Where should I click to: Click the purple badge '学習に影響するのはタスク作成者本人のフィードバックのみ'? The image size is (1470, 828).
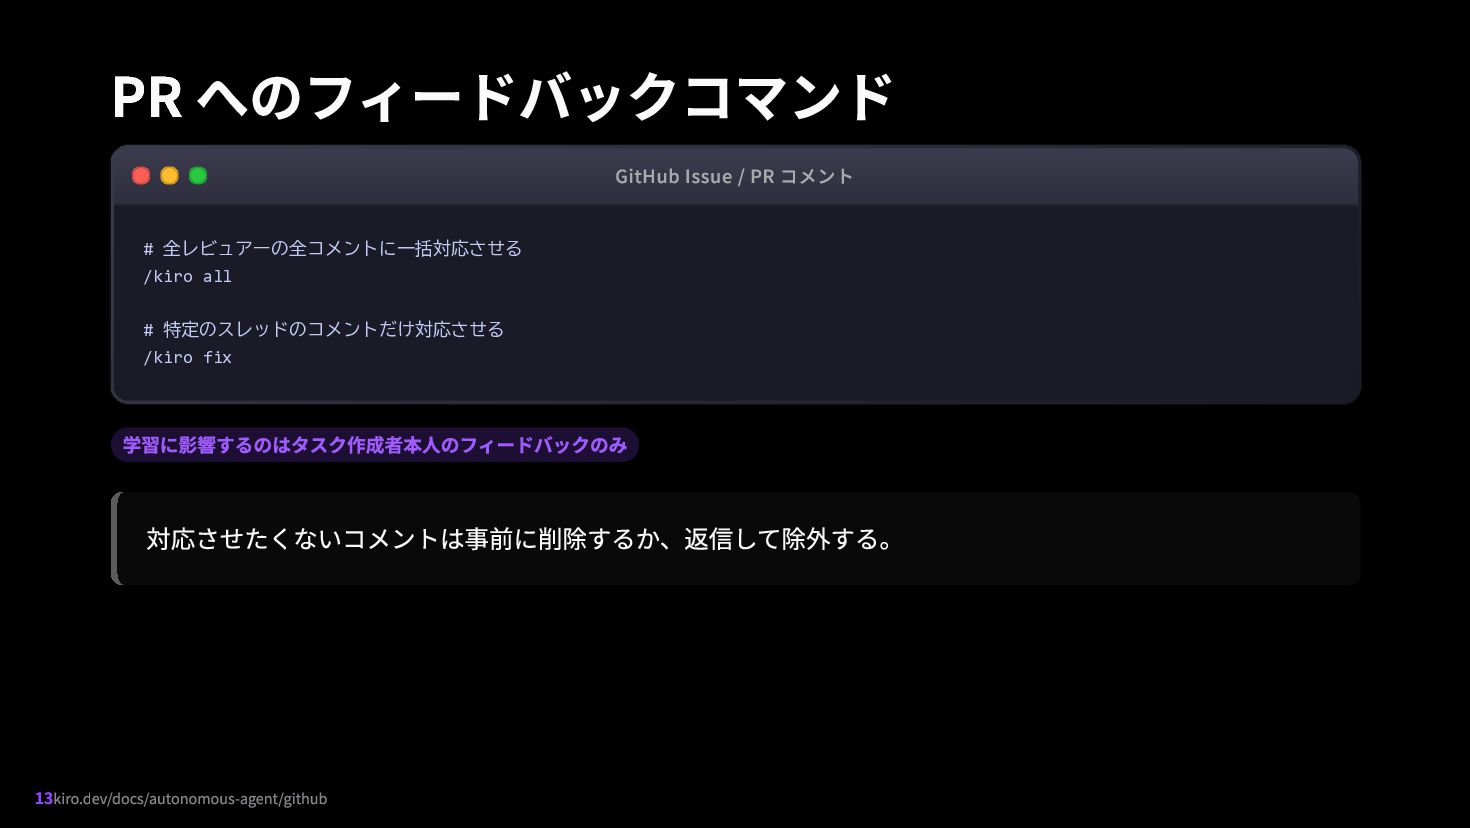375,445
